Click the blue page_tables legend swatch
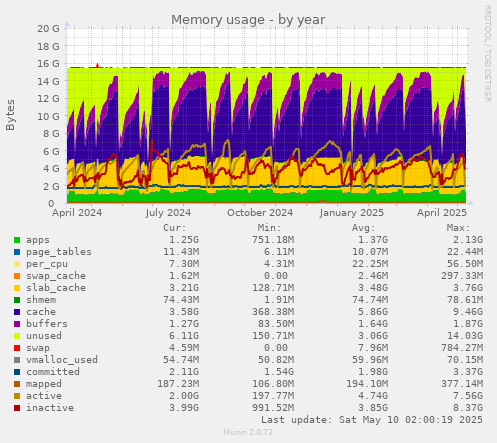 tap(17, 252)
